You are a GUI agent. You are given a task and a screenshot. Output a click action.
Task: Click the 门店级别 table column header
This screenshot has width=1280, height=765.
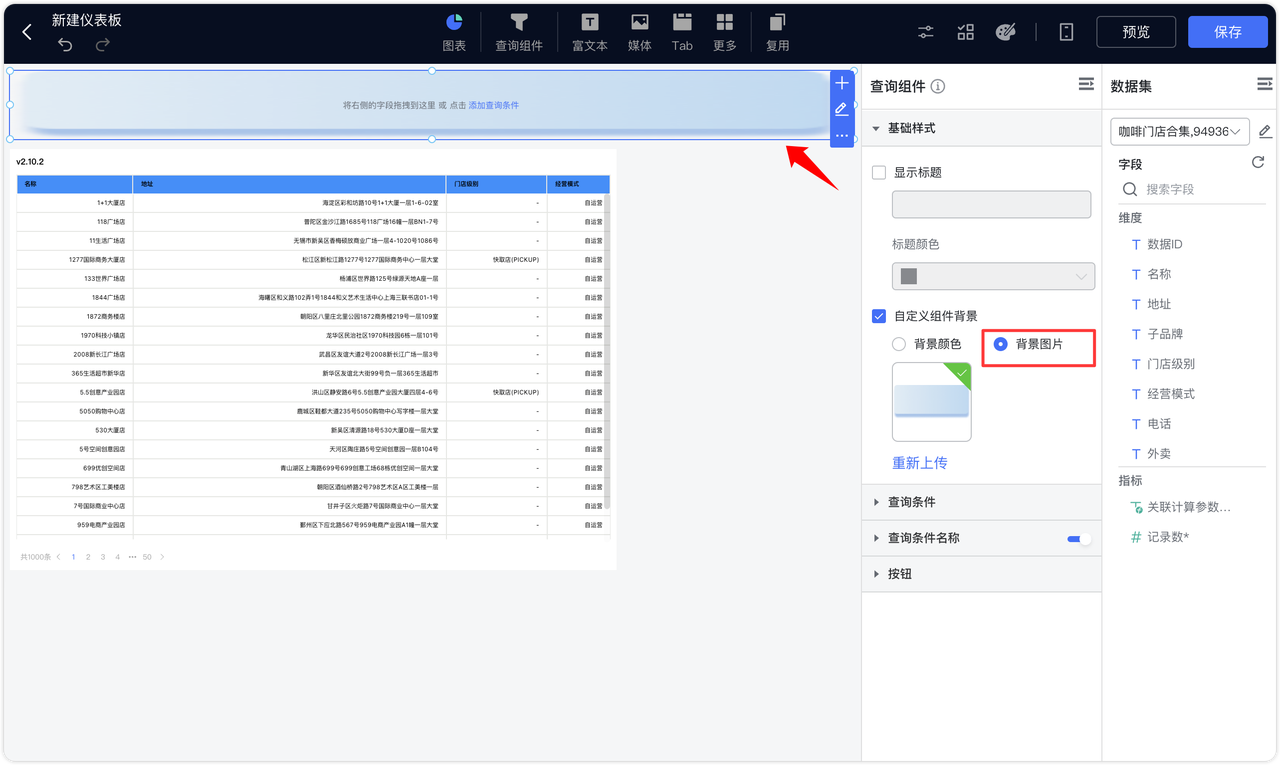coord(496,184)
